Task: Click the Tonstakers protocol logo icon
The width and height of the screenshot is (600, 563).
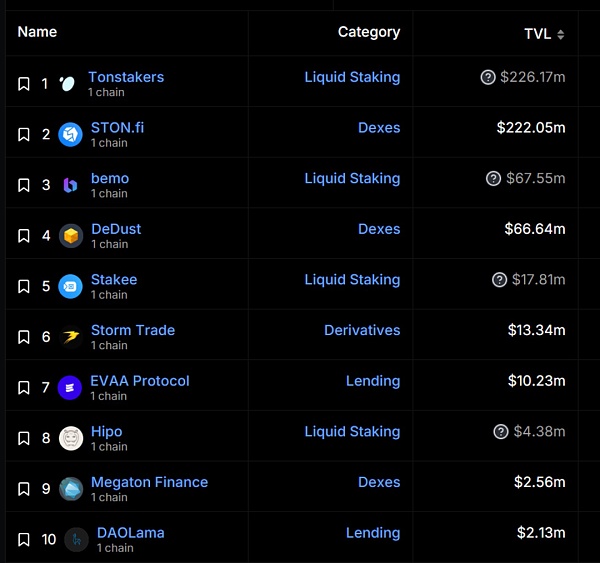Action: [67, 84]
